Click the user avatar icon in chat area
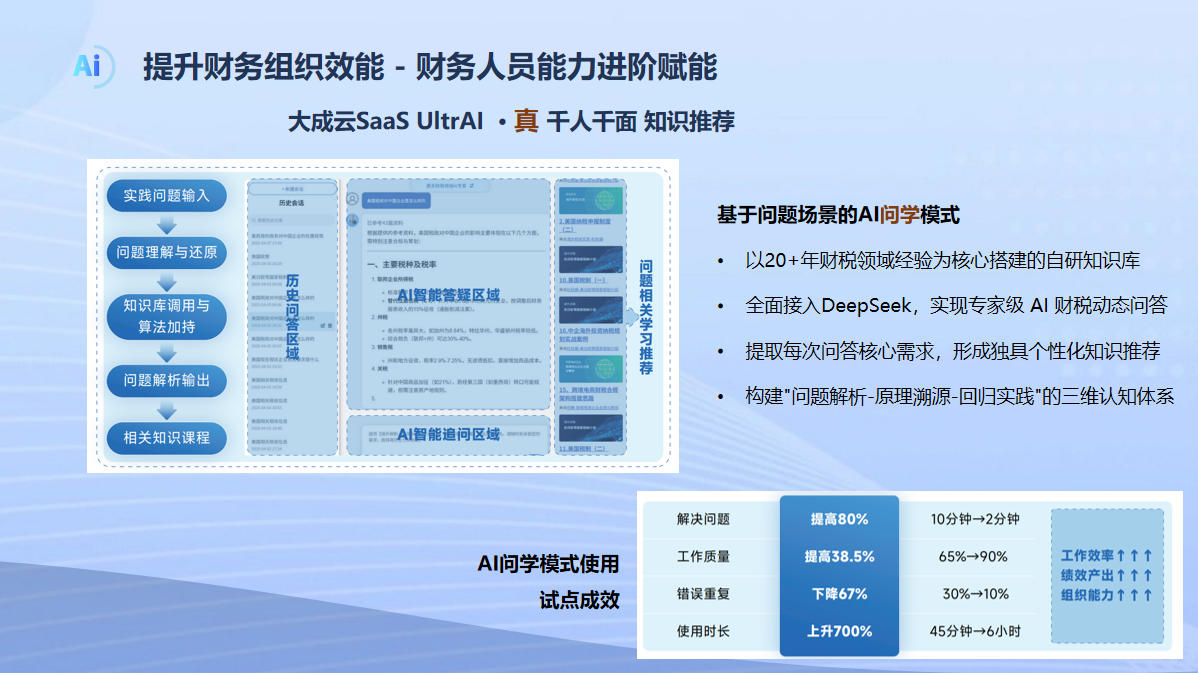The width and height of the screenshot is (1198, 673). tap(352, 199)
